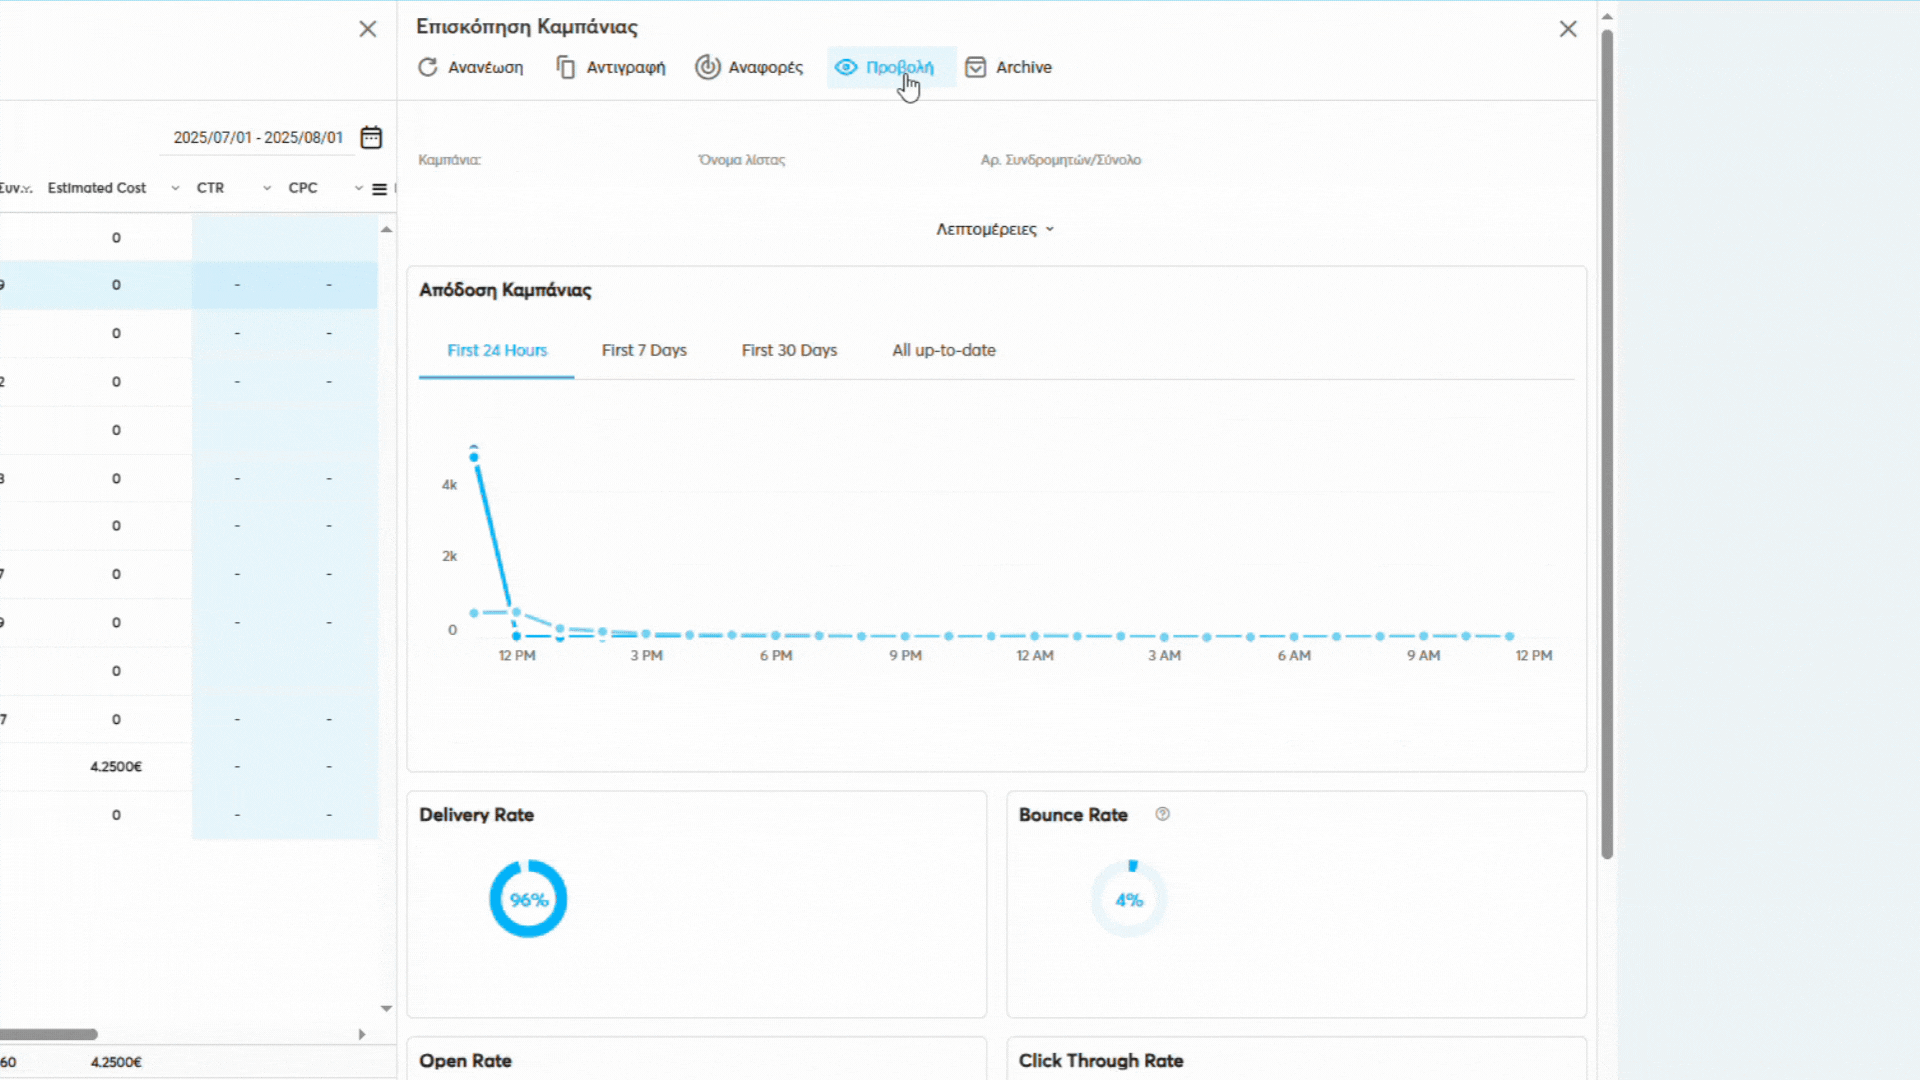Viewport: 1920px width, 1080px height.
Task: Open Αναφορές reports icon
Action: (x=708, y=67)
